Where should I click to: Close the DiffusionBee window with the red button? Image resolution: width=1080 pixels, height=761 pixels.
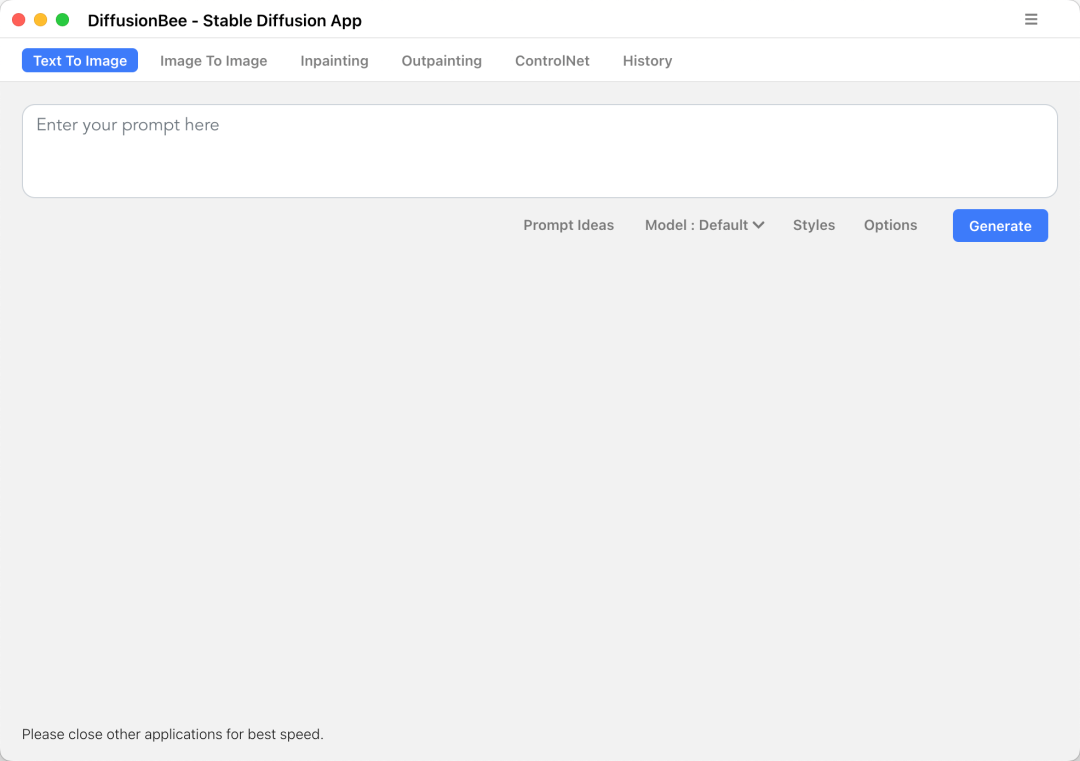point(19,20)
